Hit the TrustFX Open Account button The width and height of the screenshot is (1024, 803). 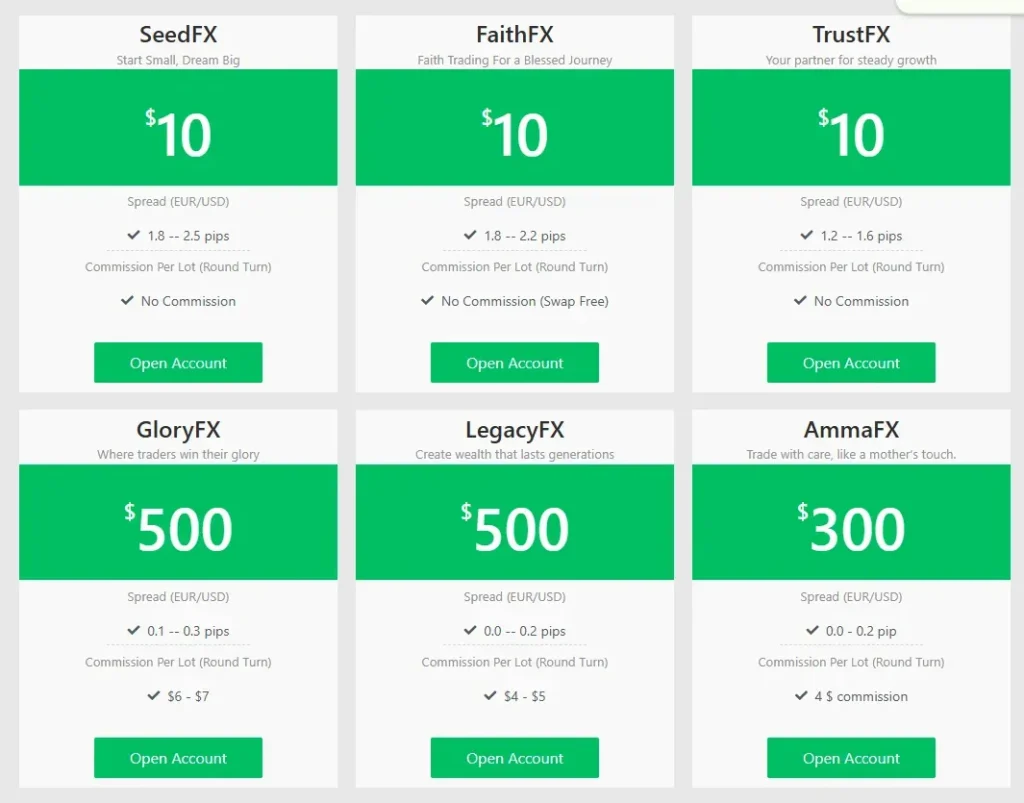click(x=851, y=363)
